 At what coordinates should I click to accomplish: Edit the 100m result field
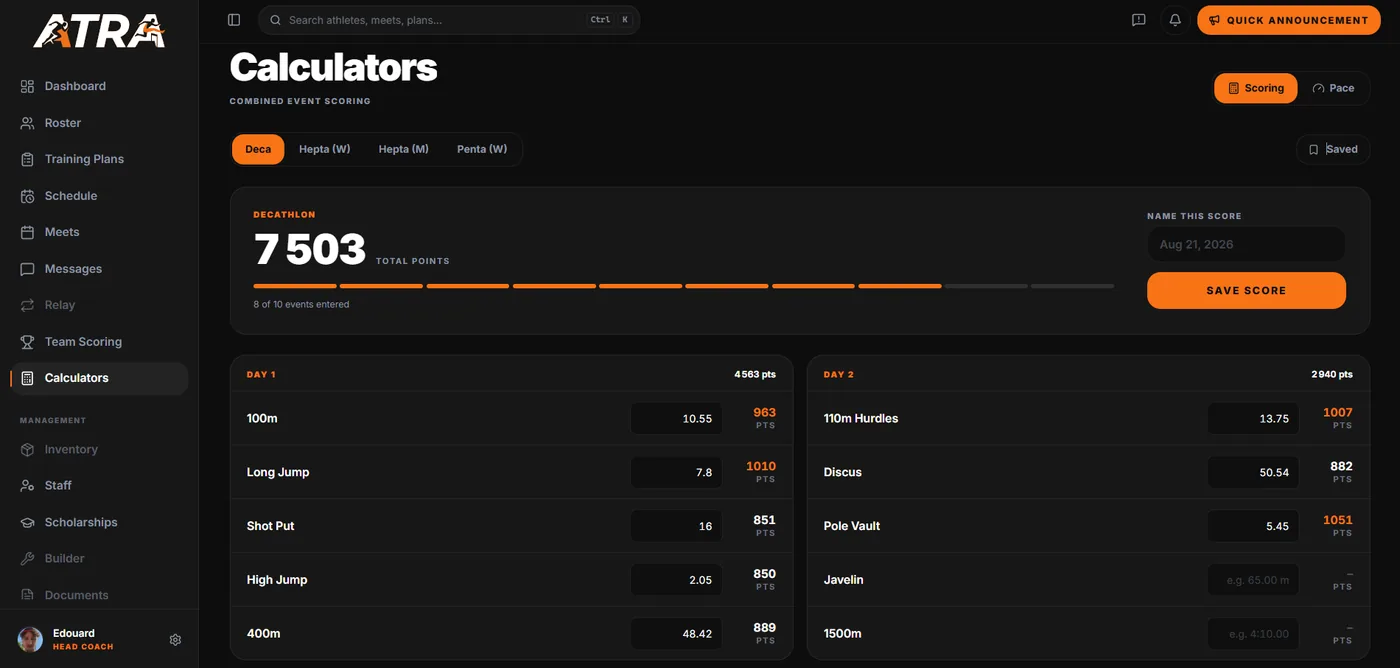tap(676, 419)
